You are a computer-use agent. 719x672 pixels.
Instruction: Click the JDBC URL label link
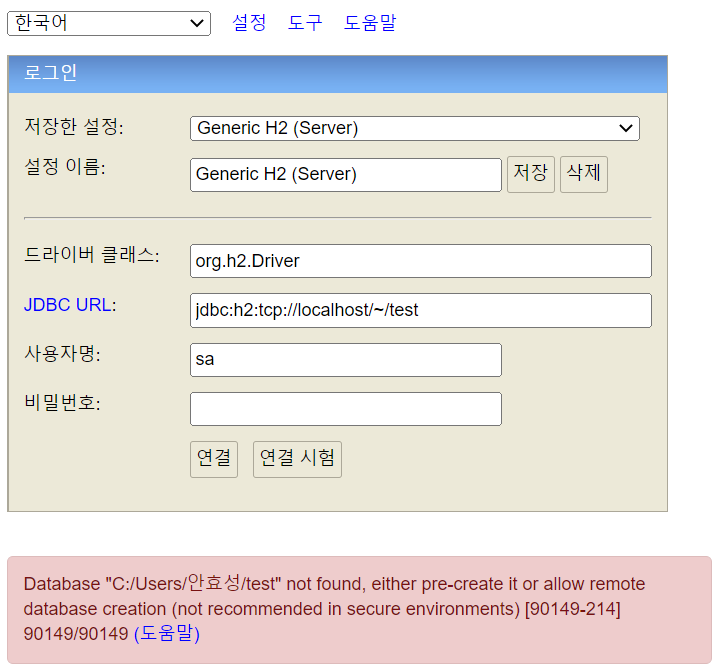[x=67, y=305]
